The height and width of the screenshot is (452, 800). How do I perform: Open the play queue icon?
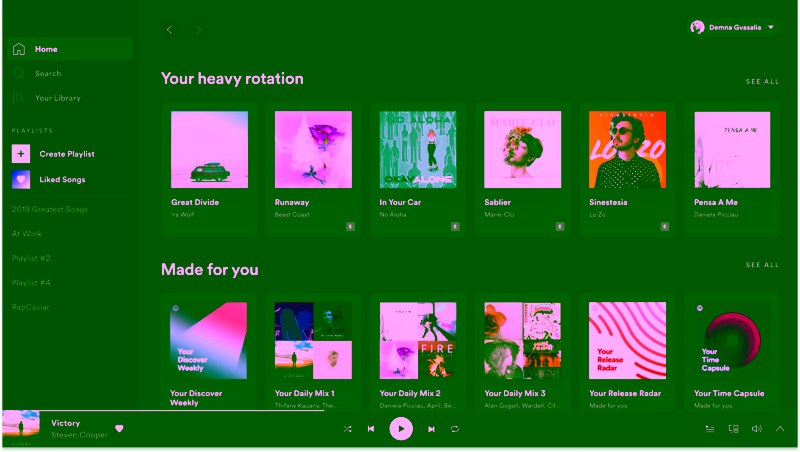[x=710, y=429]
